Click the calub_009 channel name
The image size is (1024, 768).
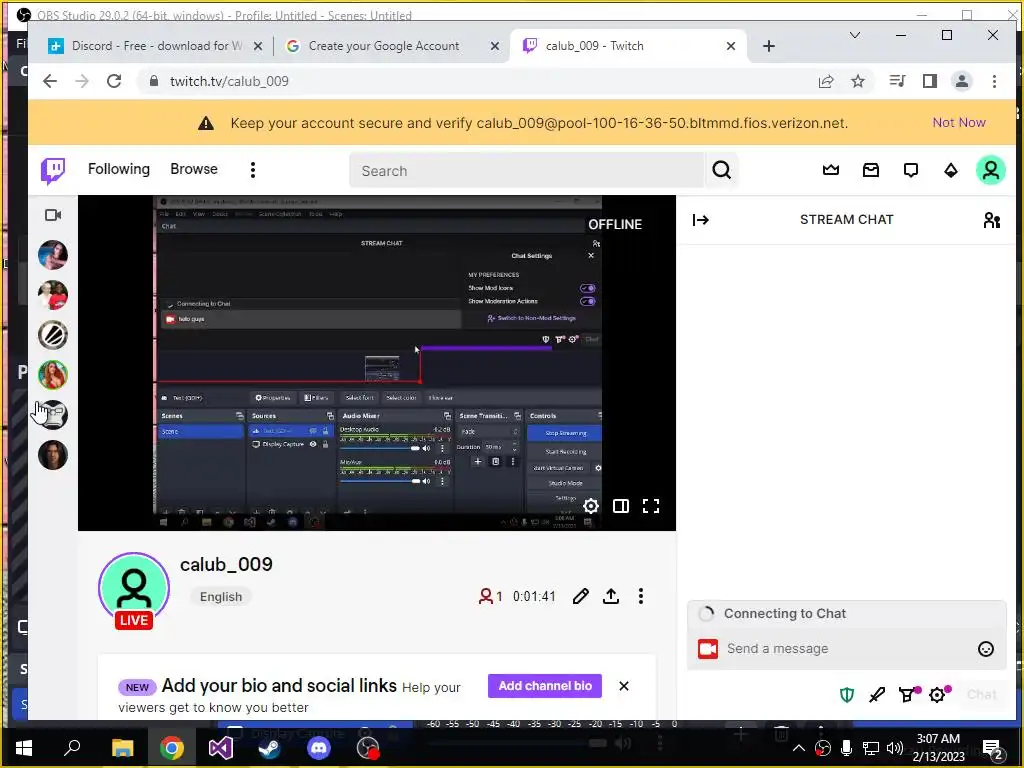pos(227,564)
